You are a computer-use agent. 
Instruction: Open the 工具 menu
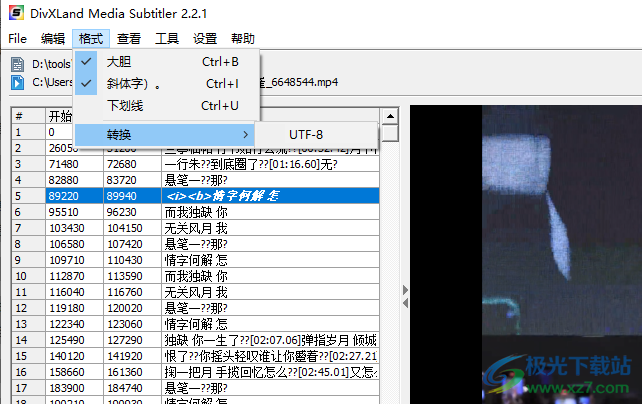[167, 38]
